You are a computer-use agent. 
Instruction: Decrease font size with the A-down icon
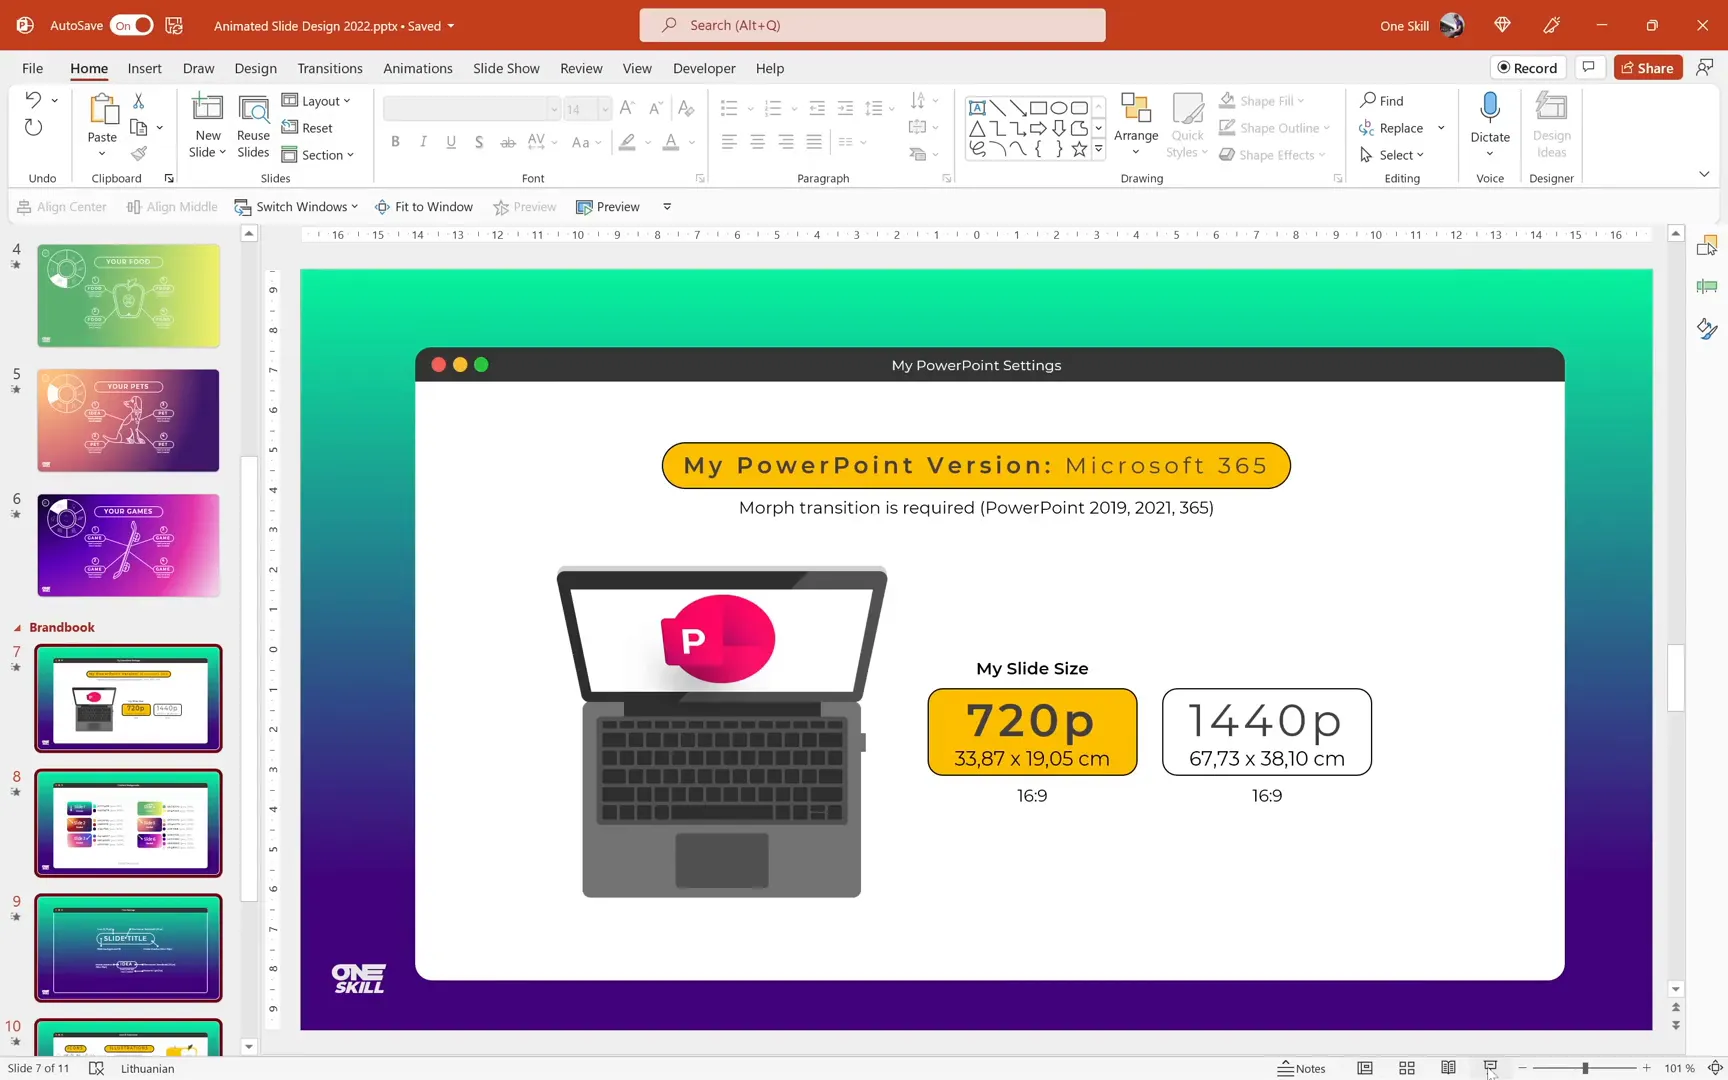[656, 108]
